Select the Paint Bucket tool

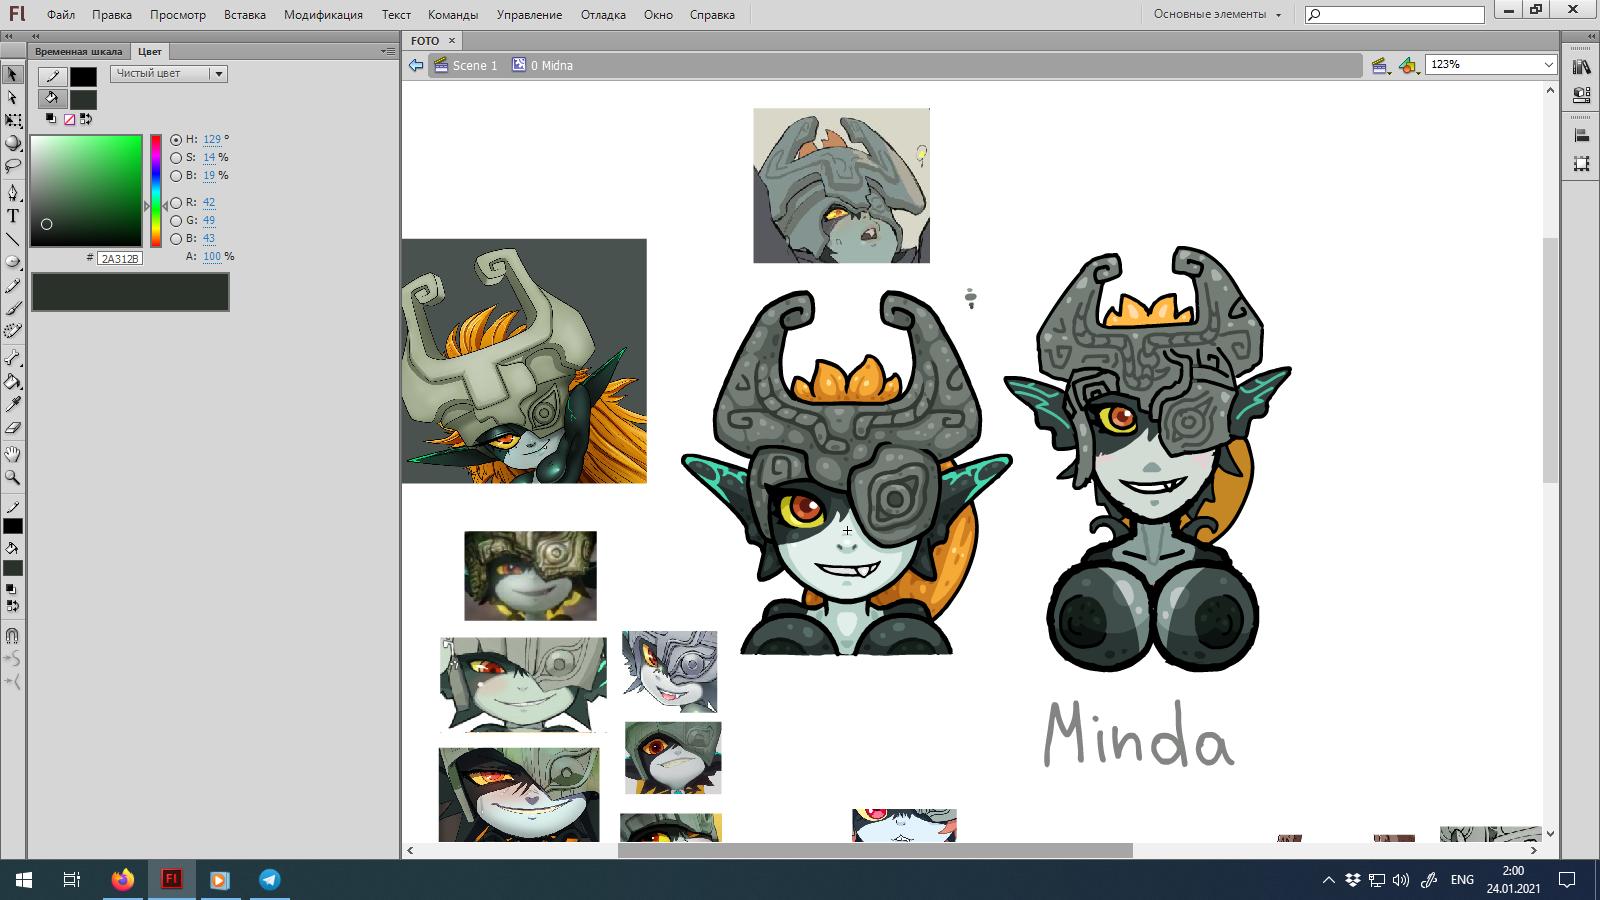click(x=13, y=381)
